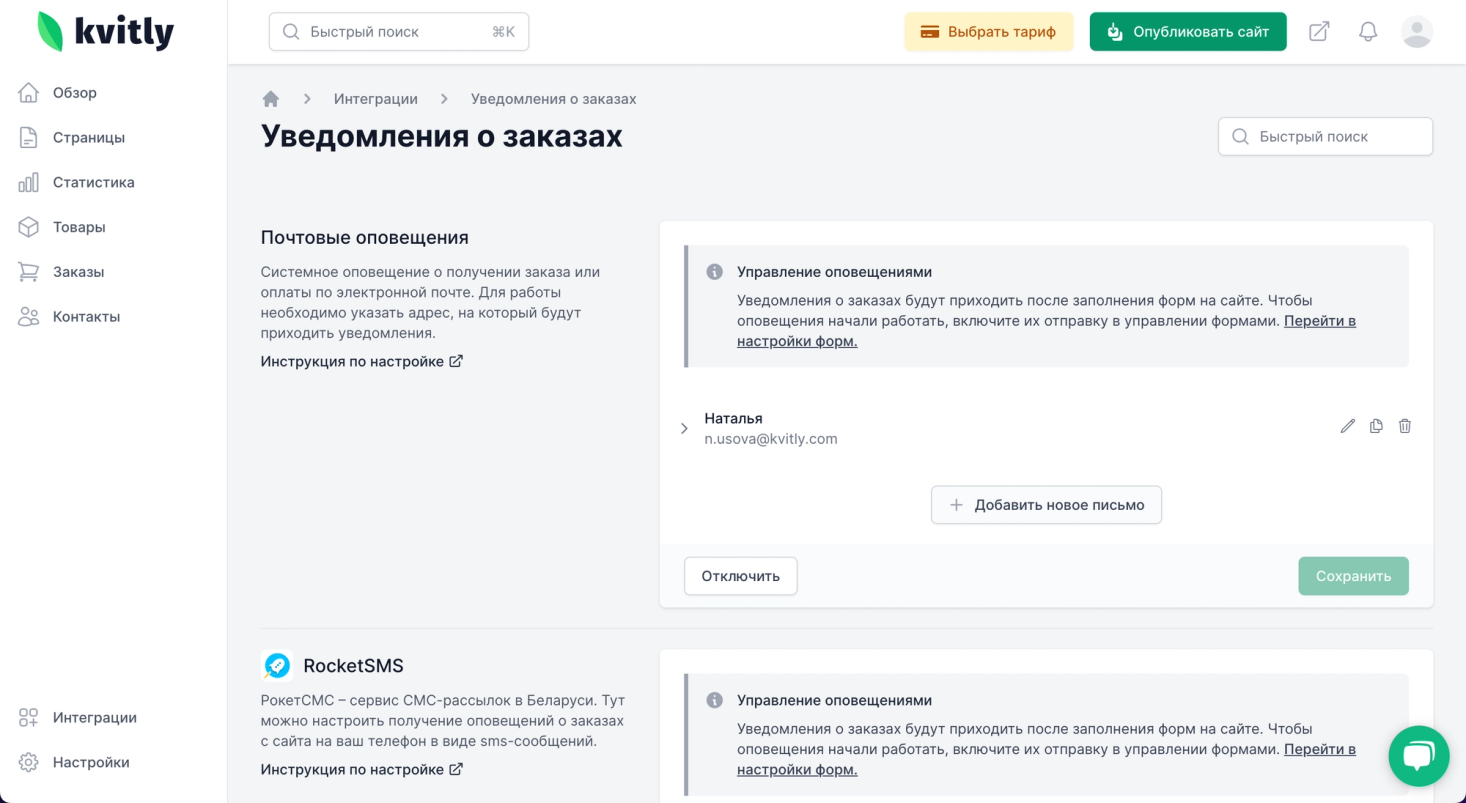Click the Обзор home icon in sidebar

pos(29,93)
